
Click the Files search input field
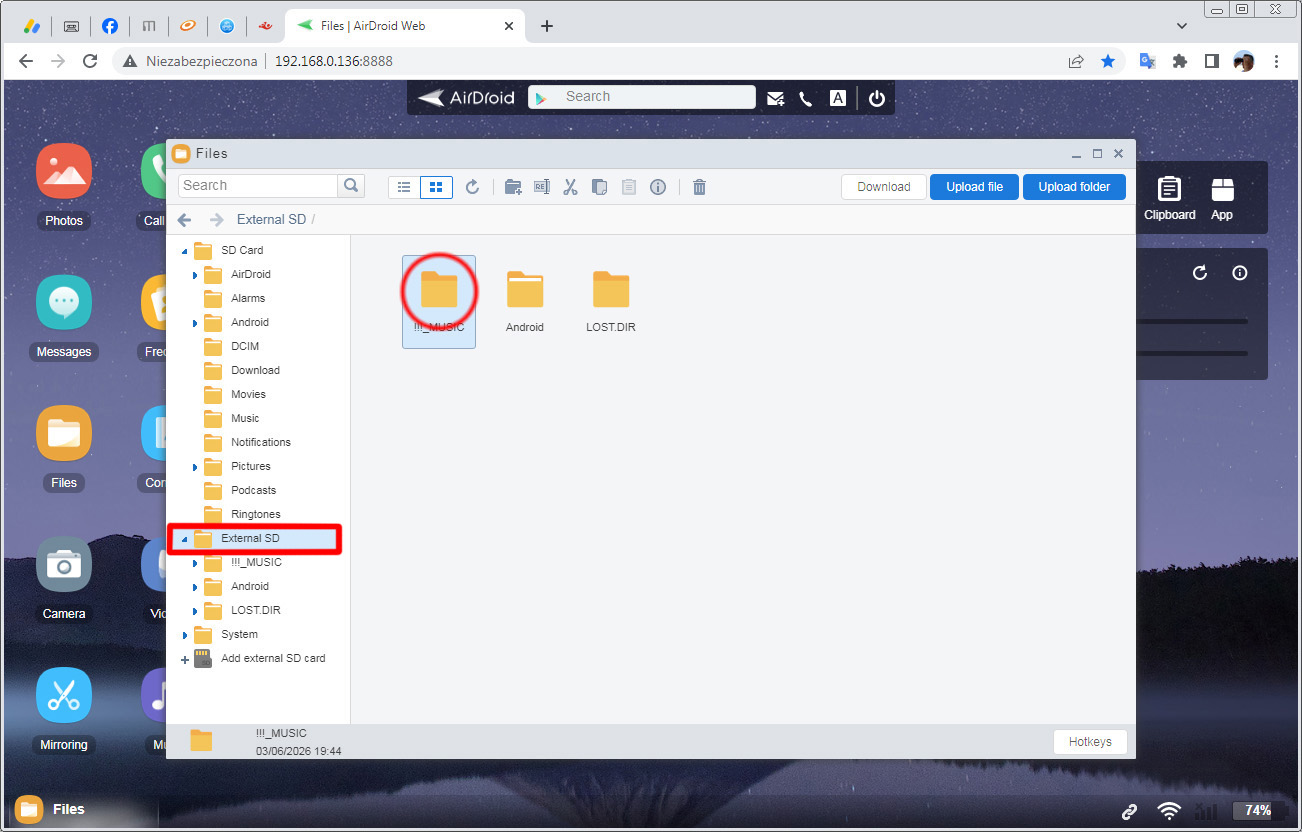[x=258, y=186]
